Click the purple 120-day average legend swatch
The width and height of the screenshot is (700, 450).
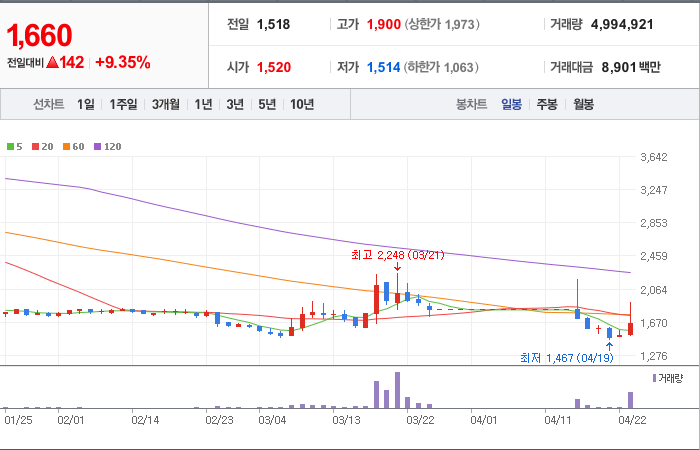pyautogui.click(x=98, y=146)
